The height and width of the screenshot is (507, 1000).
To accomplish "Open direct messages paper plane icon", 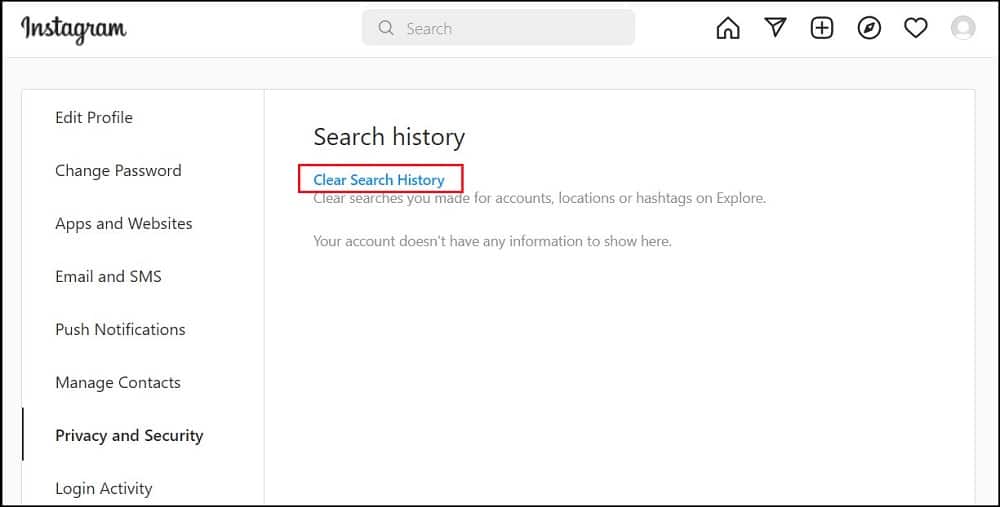I will coord(775,27).
